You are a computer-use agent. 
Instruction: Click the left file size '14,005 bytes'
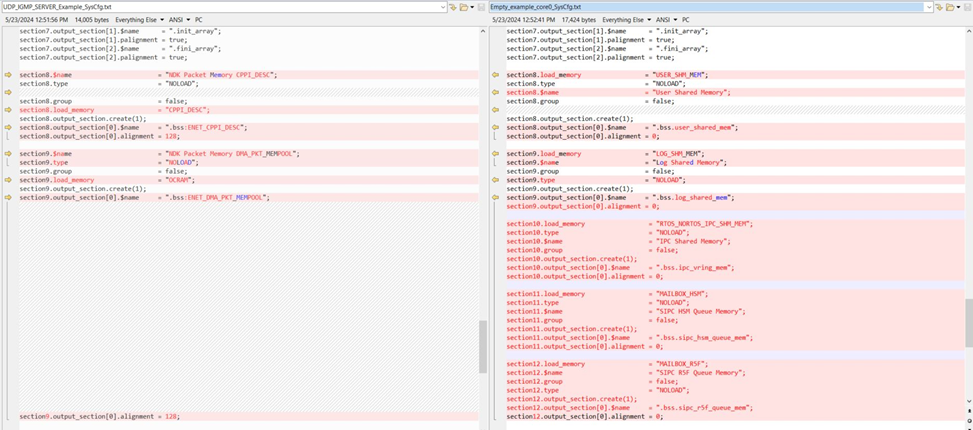[x=92, y=20]
